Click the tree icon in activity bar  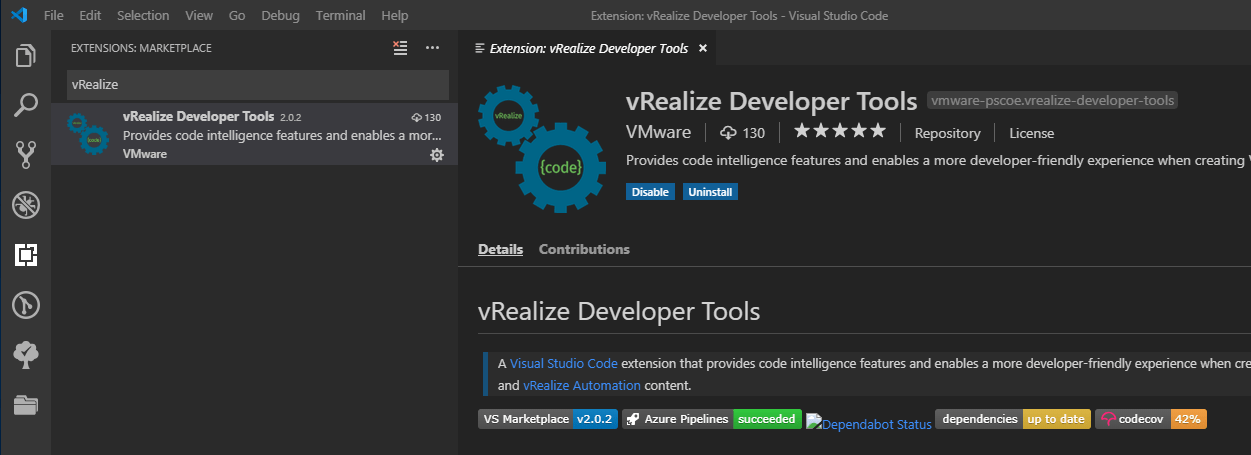pyautogui.click(x=25, y=354)
